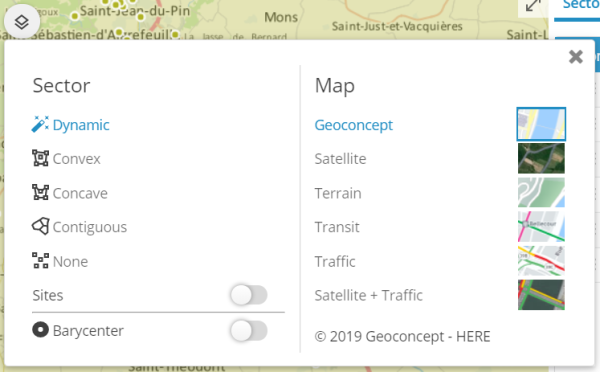The image size is (600, 372).
Task: Choose the Terrain map label
Action: click(338, 193)
